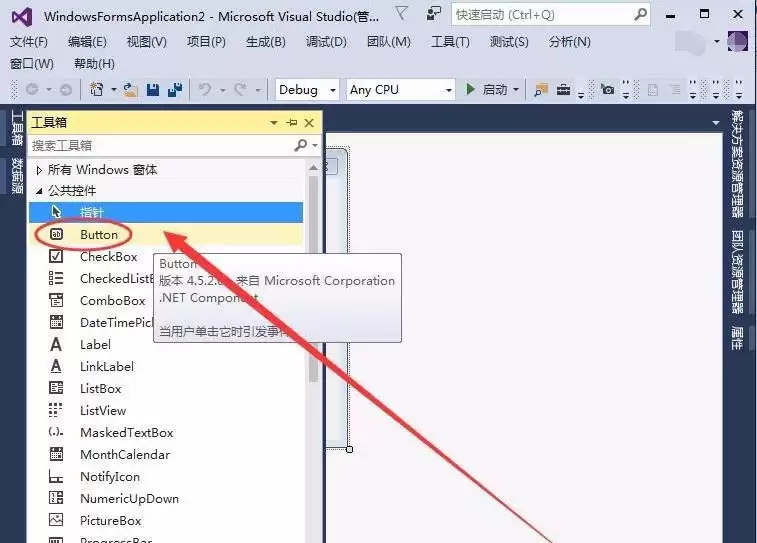Open the 项目(P) menu
Screen dimensions: 757x543
pos(207,42)
